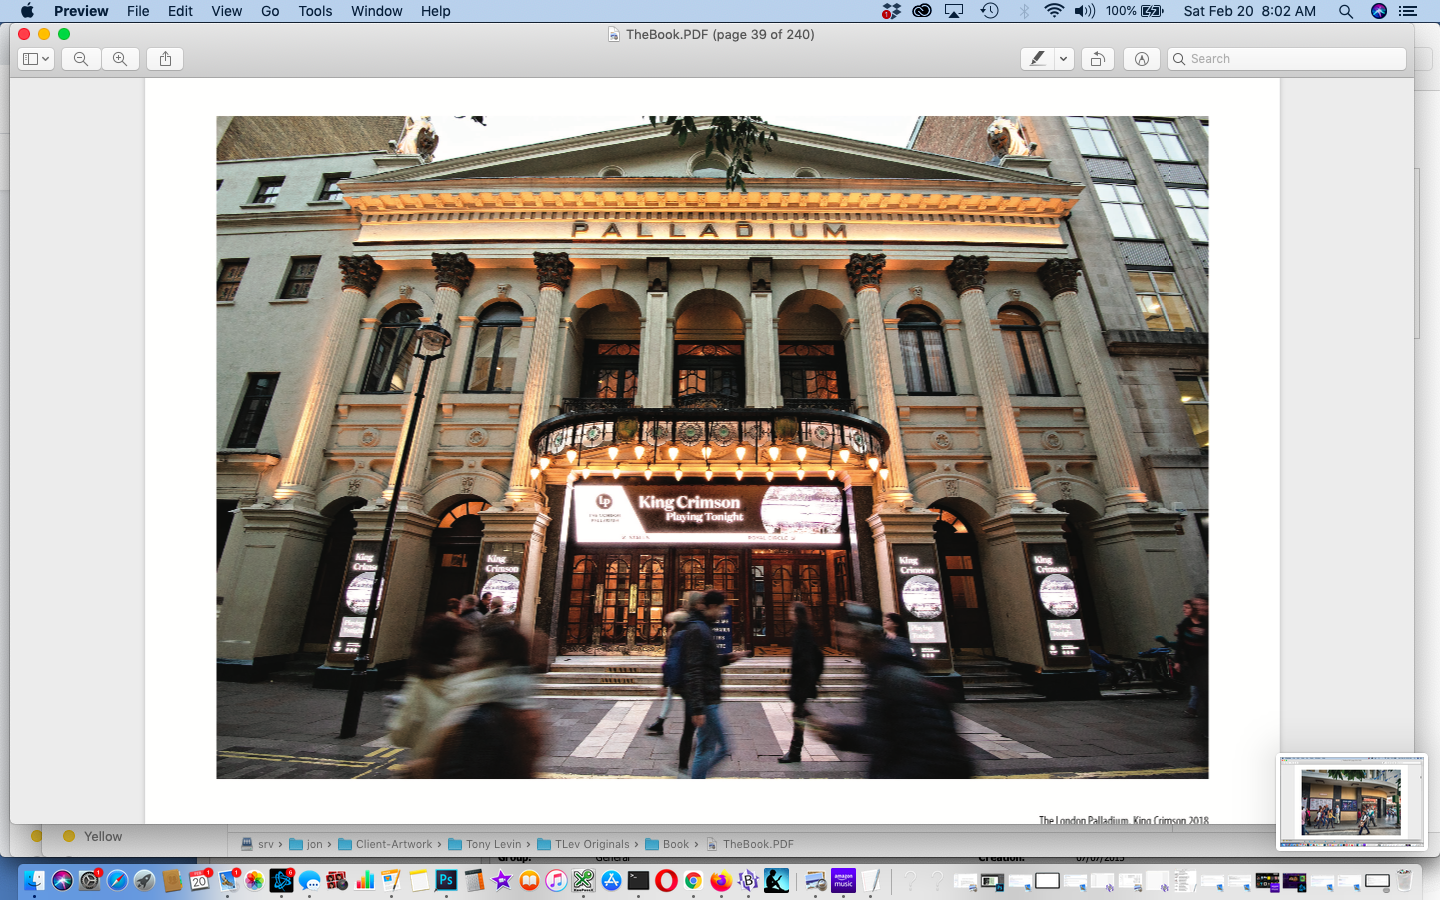Open the View menu
1440x900 pixels.
click(226, 11)
